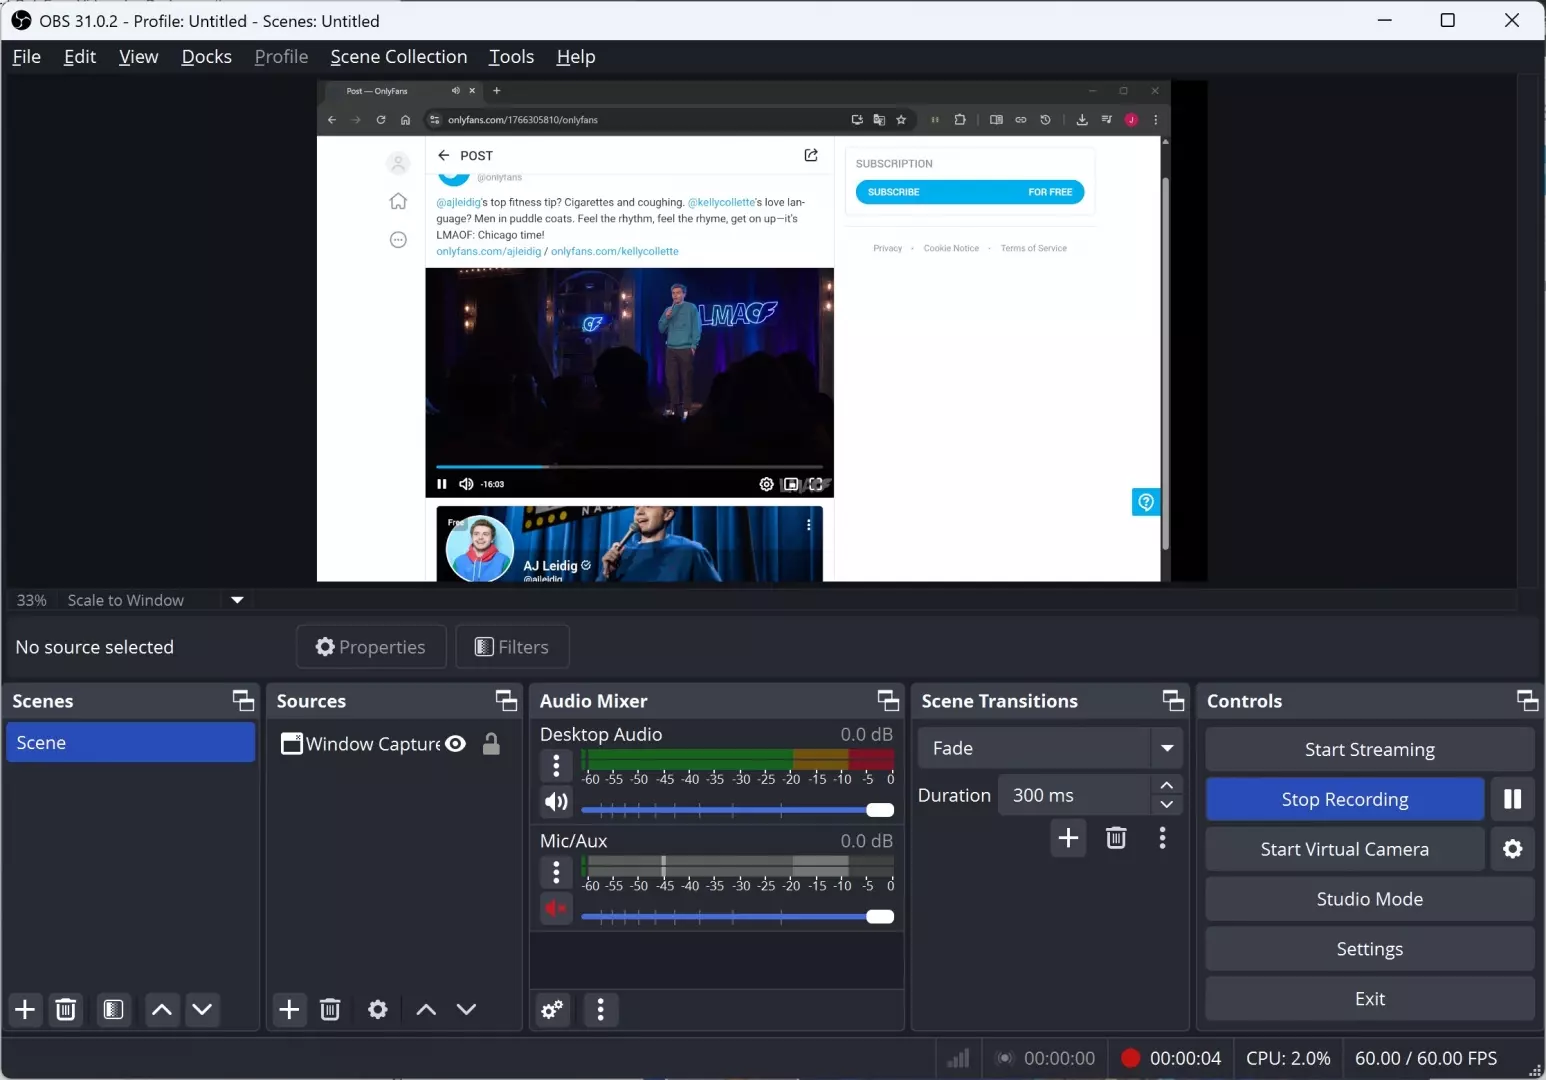The width and height of the screenshot is (1546, 1080).
Task: Open source Filters button
Action: click(512, 647)
